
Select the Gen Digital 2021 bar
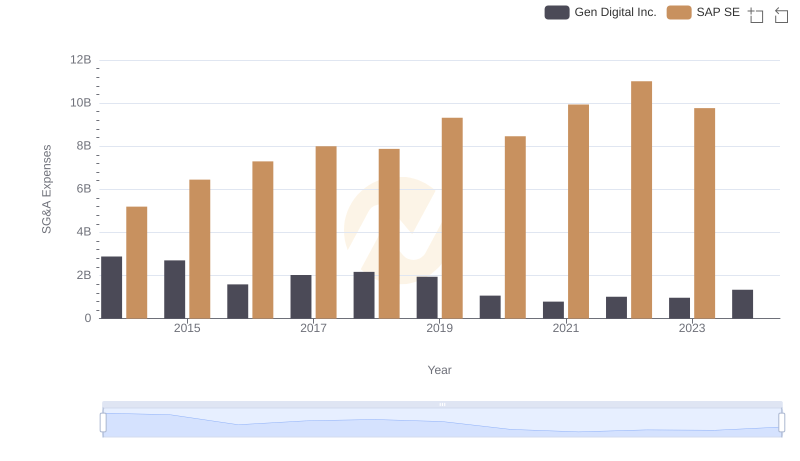coord(554,310)
